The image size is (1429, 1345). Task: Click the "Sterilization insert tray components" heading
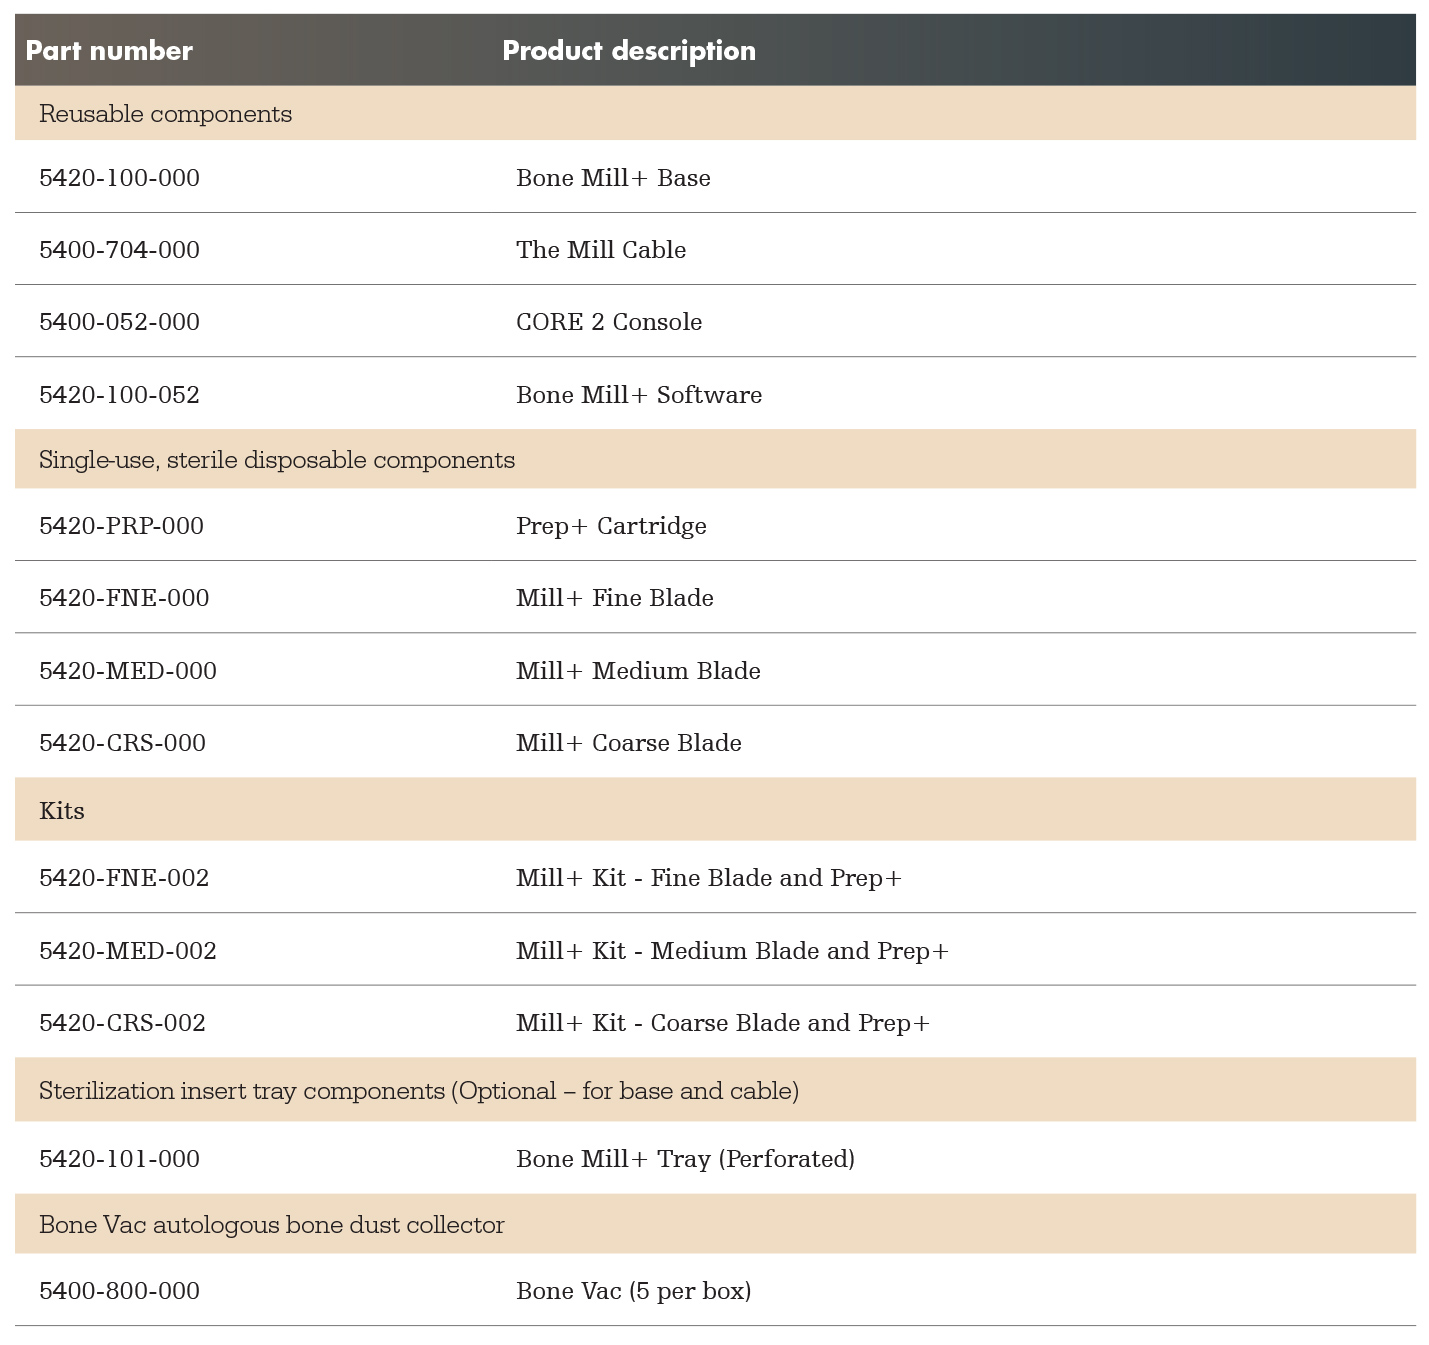tap(419, 1091)
